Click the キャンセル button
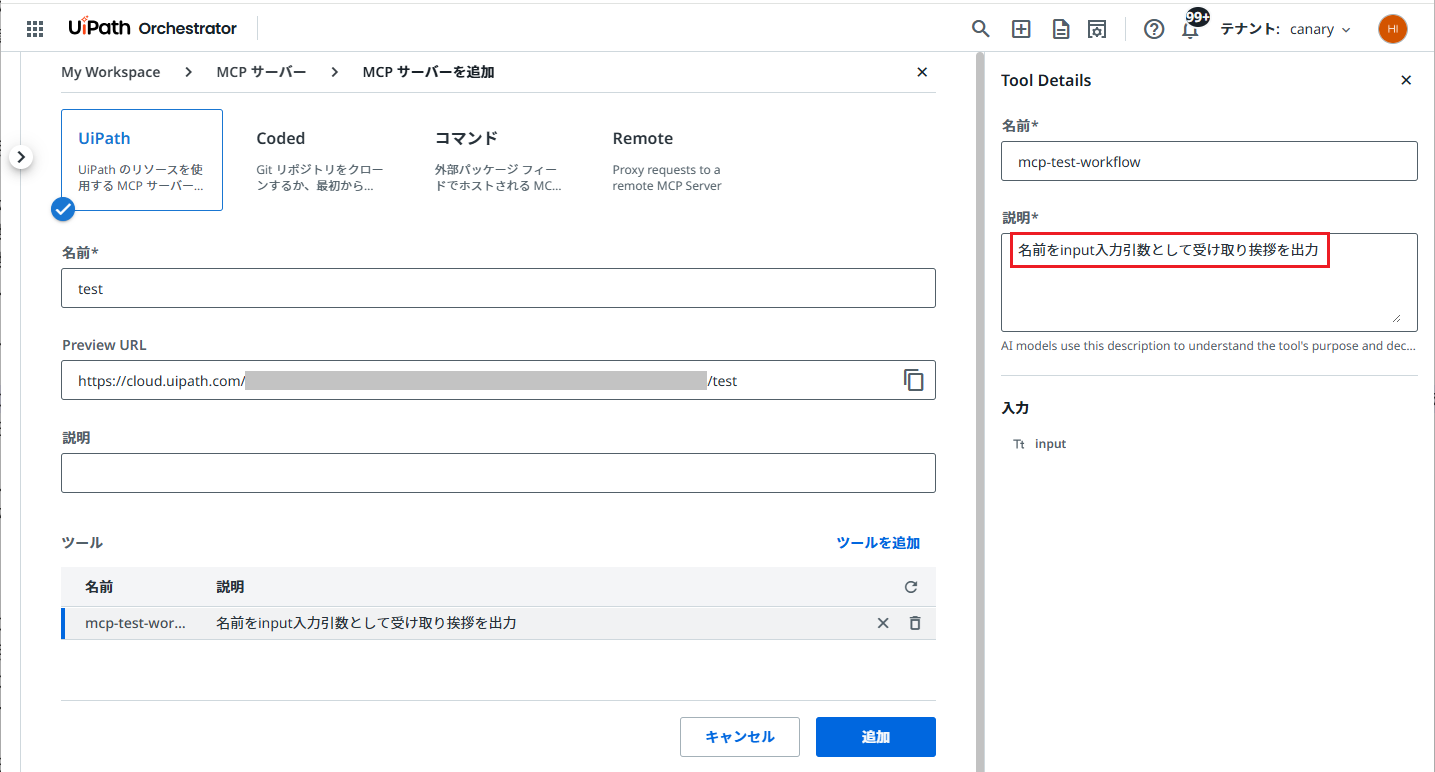Viewport: 1435px width, 772px height. (x=740, y=737)
